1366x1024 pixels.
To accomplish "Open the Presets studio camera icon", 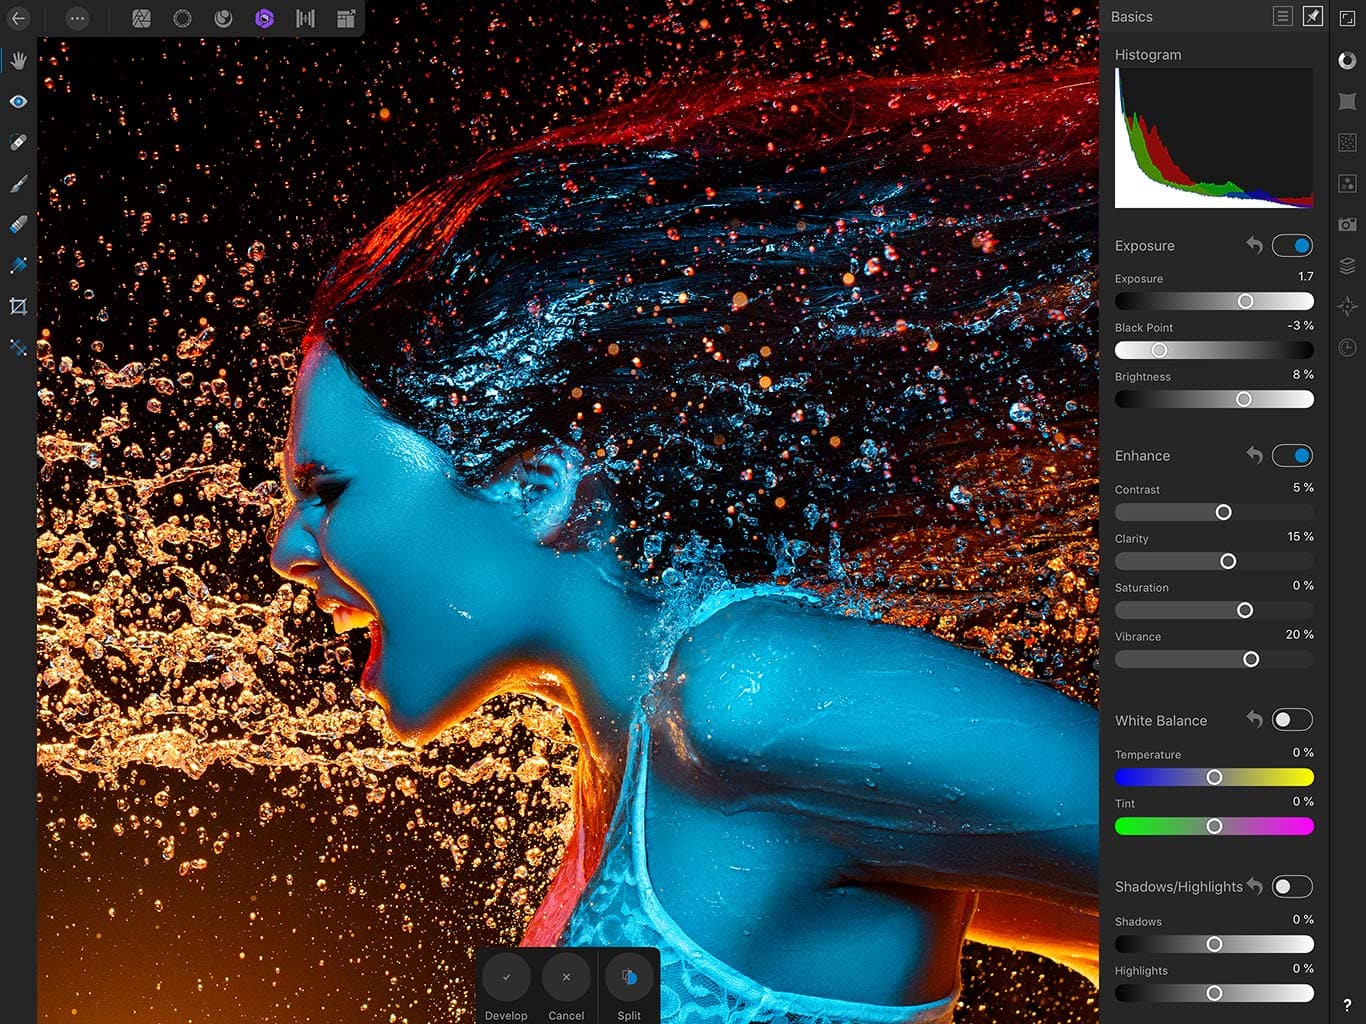I will pos(1347,224).
